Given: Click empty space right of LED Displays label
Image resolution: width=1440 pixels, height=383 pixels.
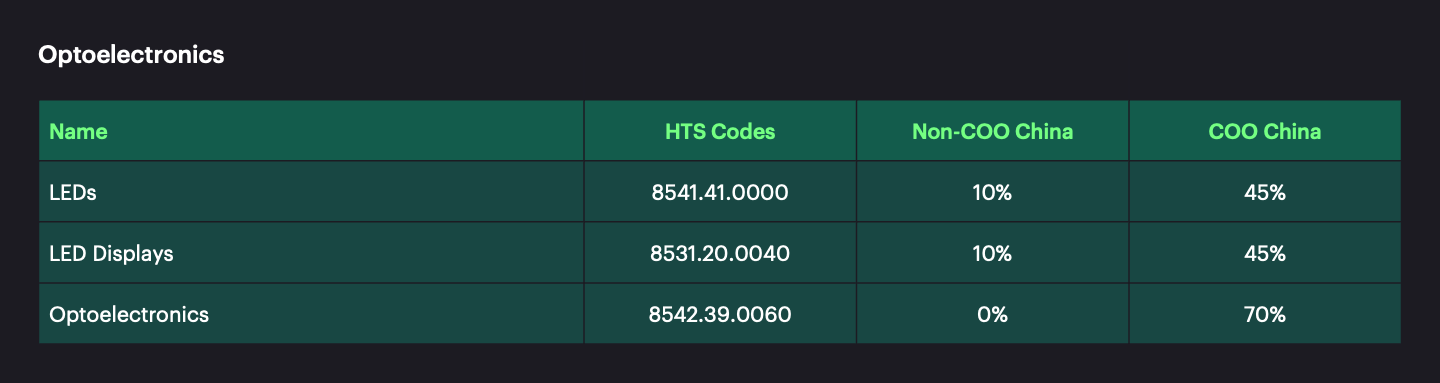Looking at the screenshot, I should tap(380, 253).
